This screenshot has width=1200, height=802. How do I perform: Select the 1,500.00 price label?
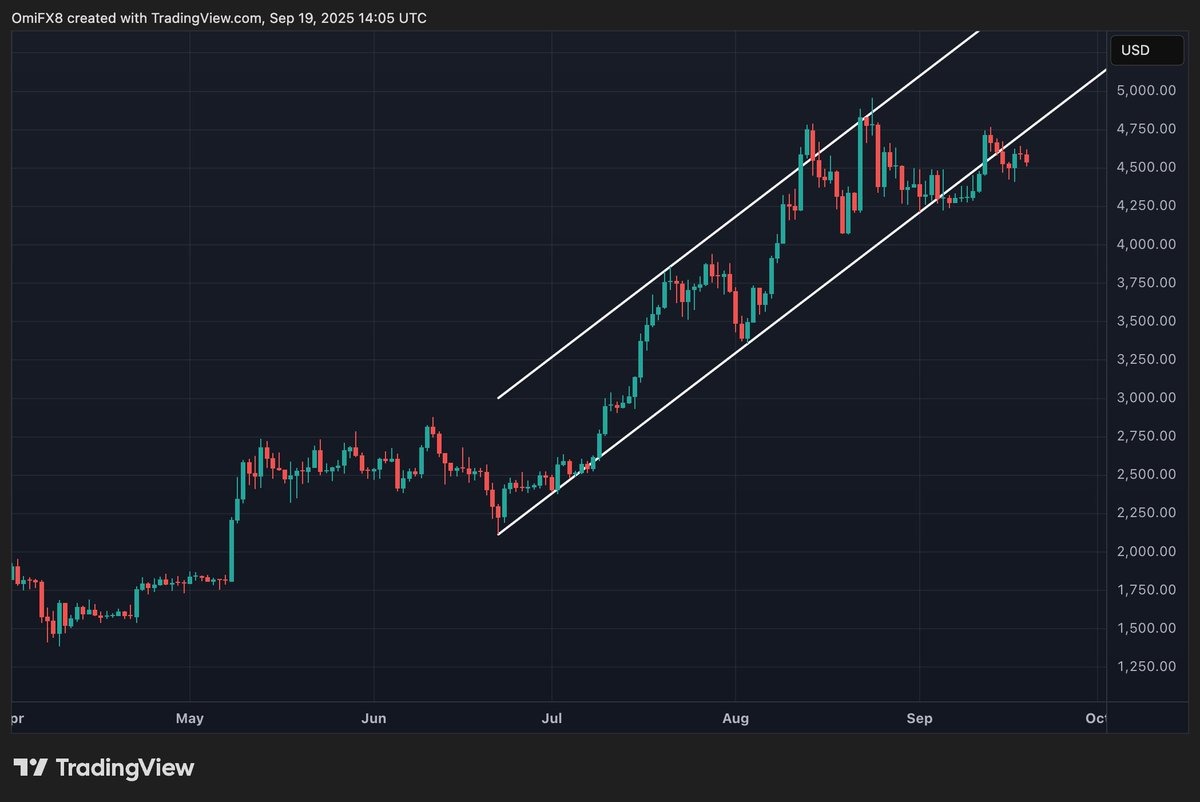[x=1148, y=628]
